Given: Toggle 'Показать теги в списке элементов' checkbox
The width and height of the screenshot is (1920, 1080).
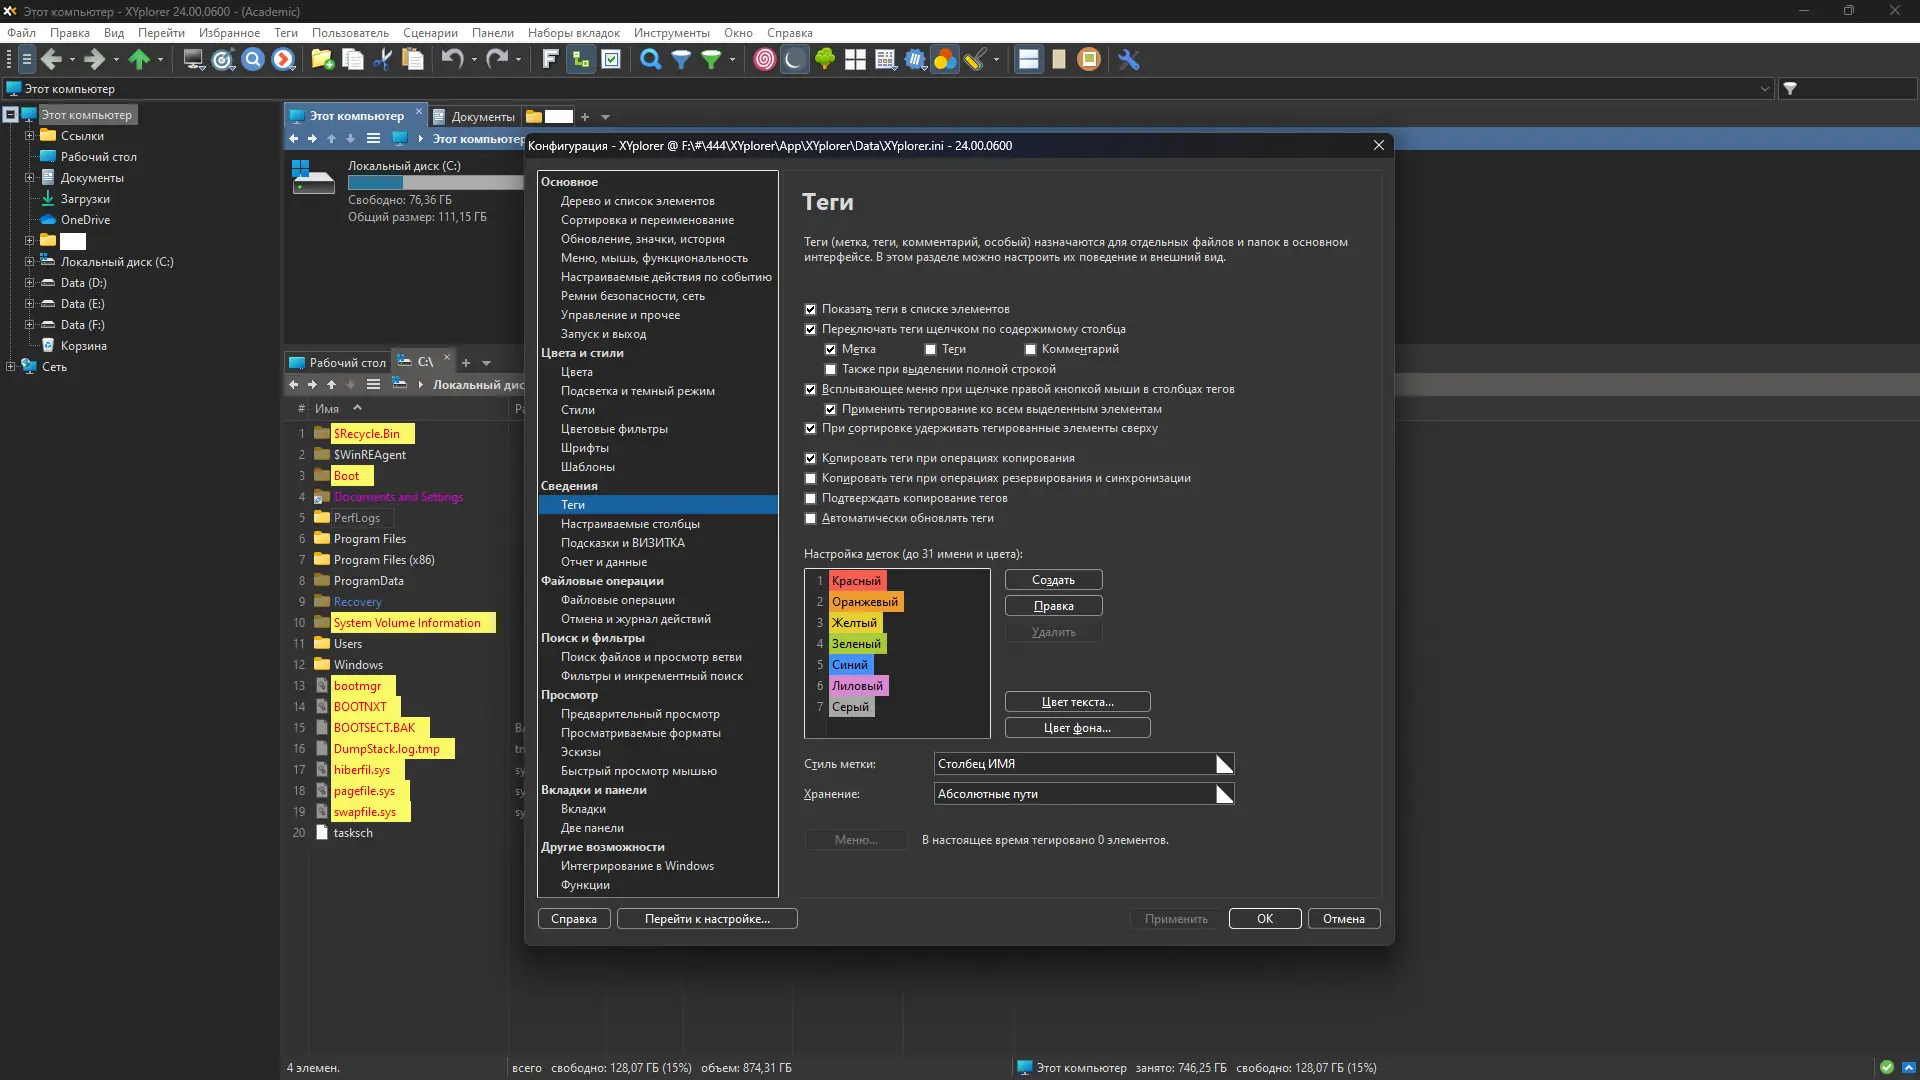Looking at the screenshot, I should coord(811,309).
